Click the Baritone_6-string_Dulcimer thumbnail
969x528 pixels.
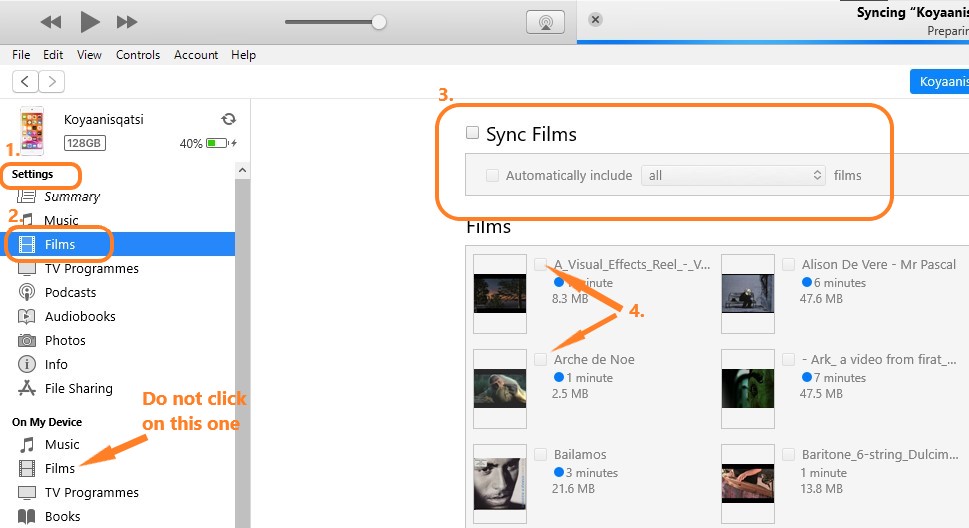748,484
